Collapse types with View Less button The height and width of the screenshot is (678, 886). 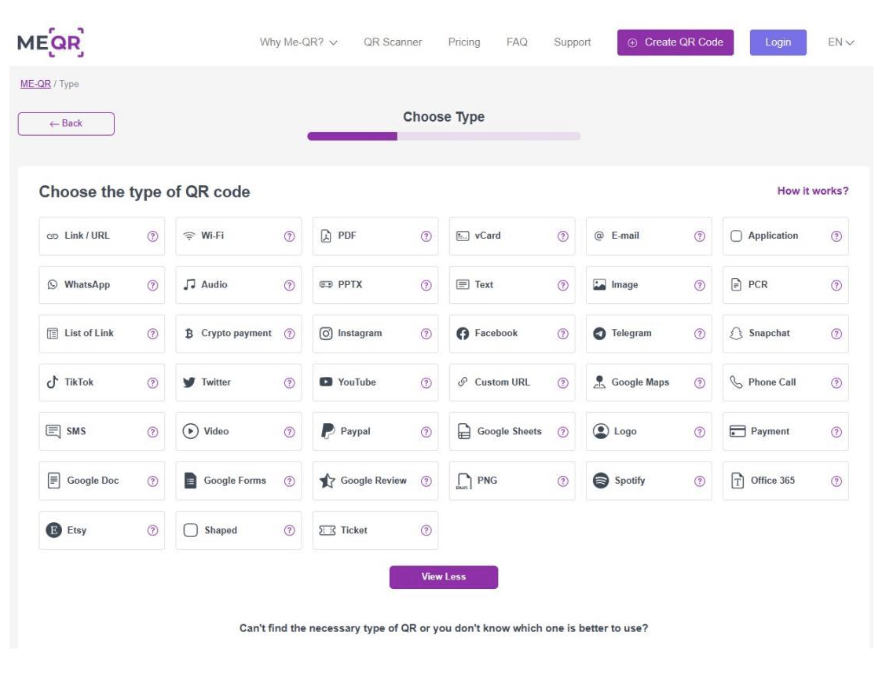pyautogui.click(x=444, y=577)
